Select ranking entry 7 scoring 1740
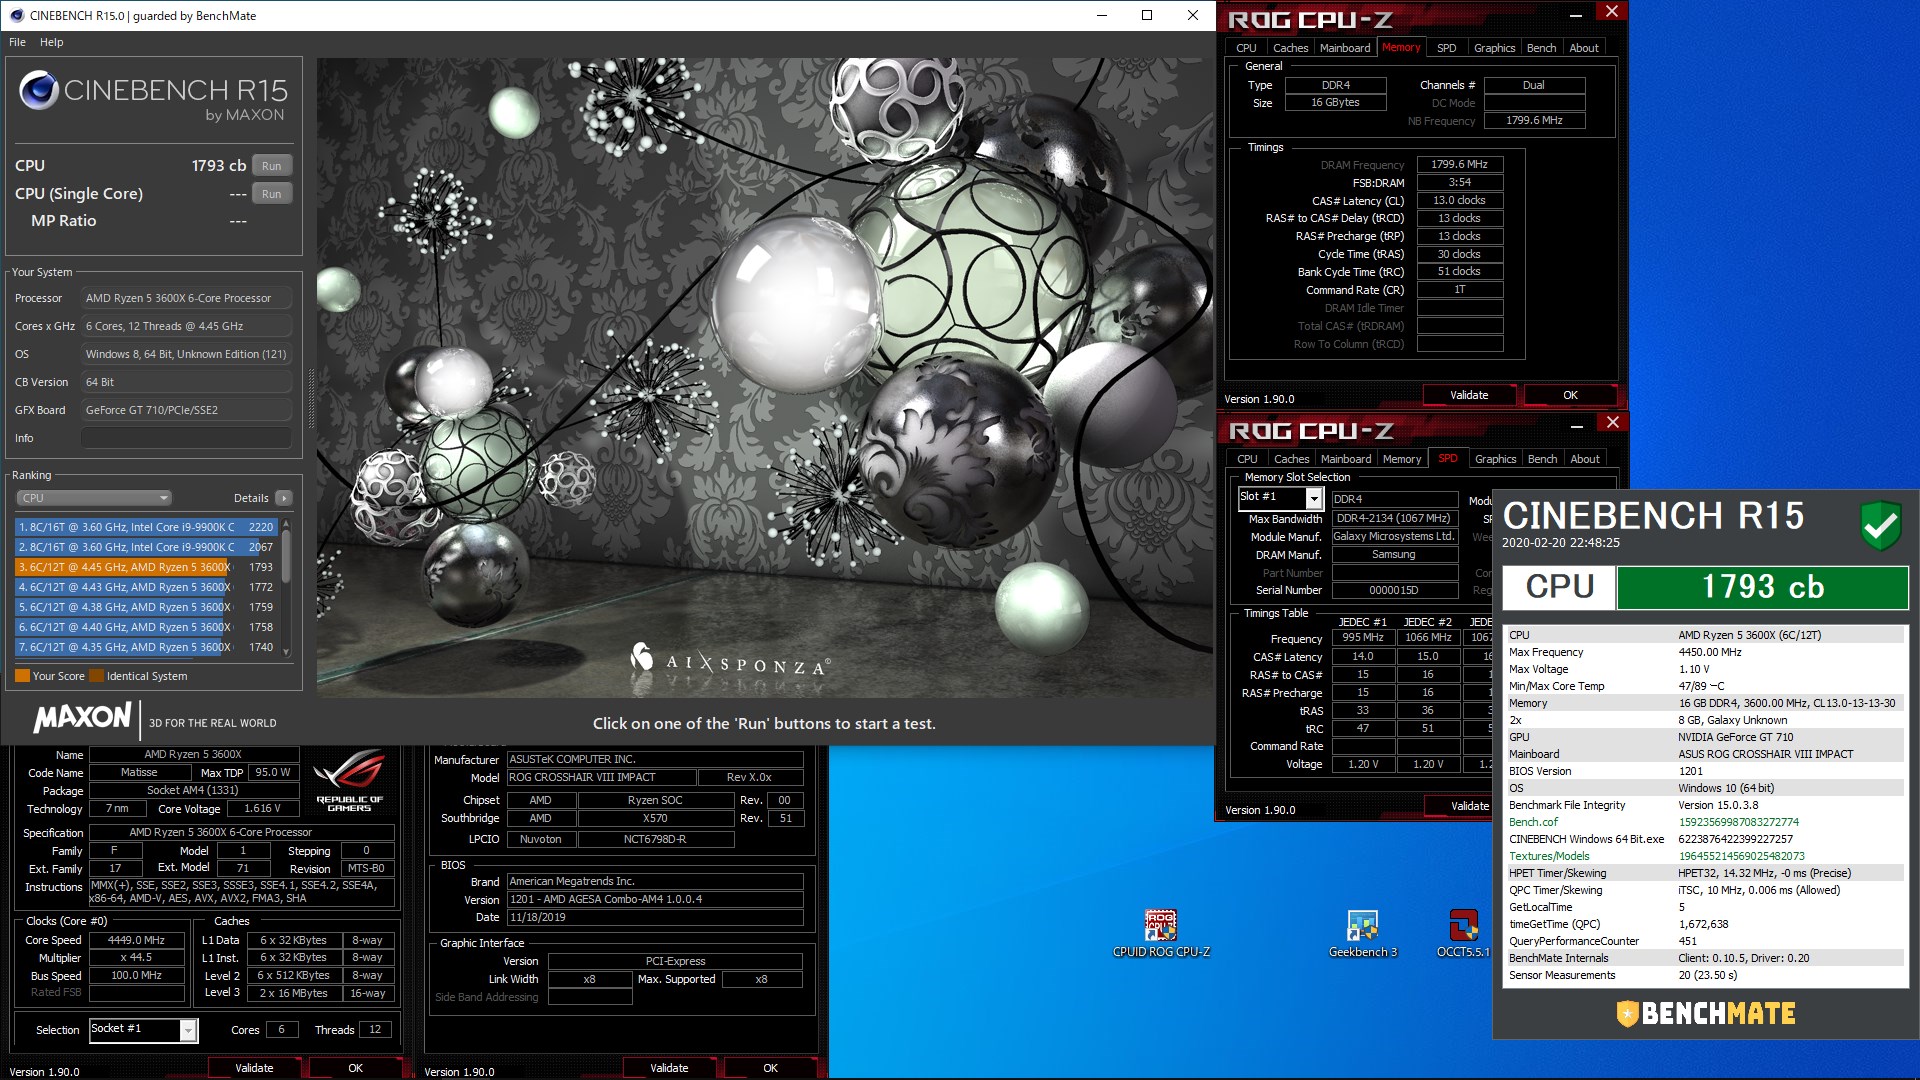The height and width of the screenshot is (1080, 1920). (146, 647)
